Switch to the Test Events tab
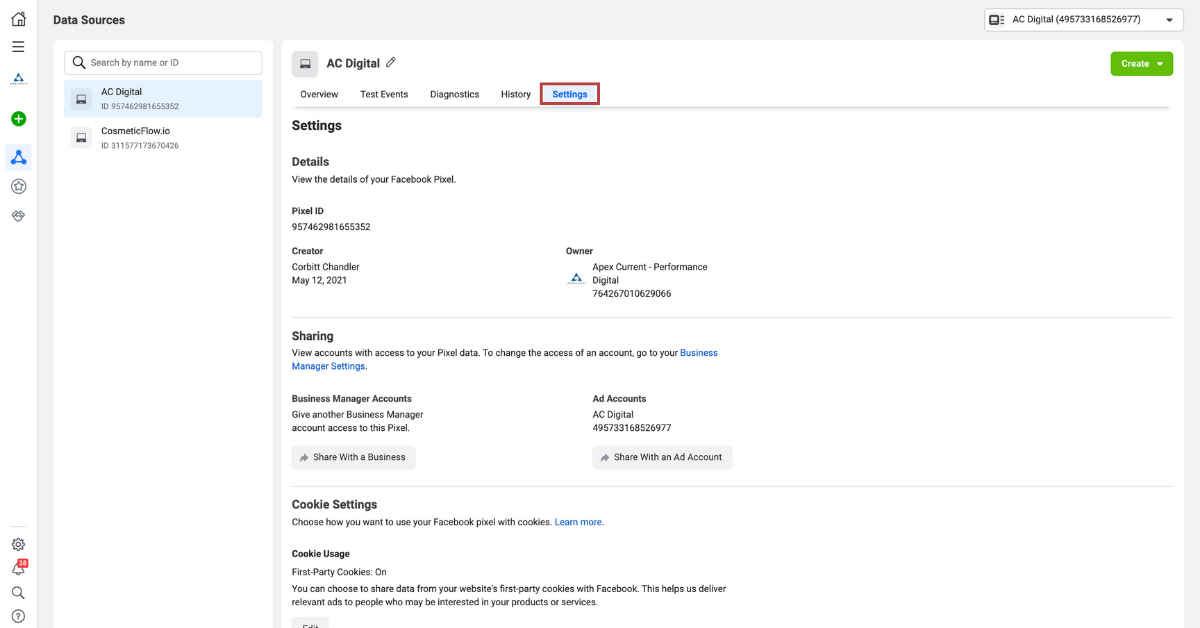Image resolution: width=1200 pixels, height=628 pixels. [384, 94]
